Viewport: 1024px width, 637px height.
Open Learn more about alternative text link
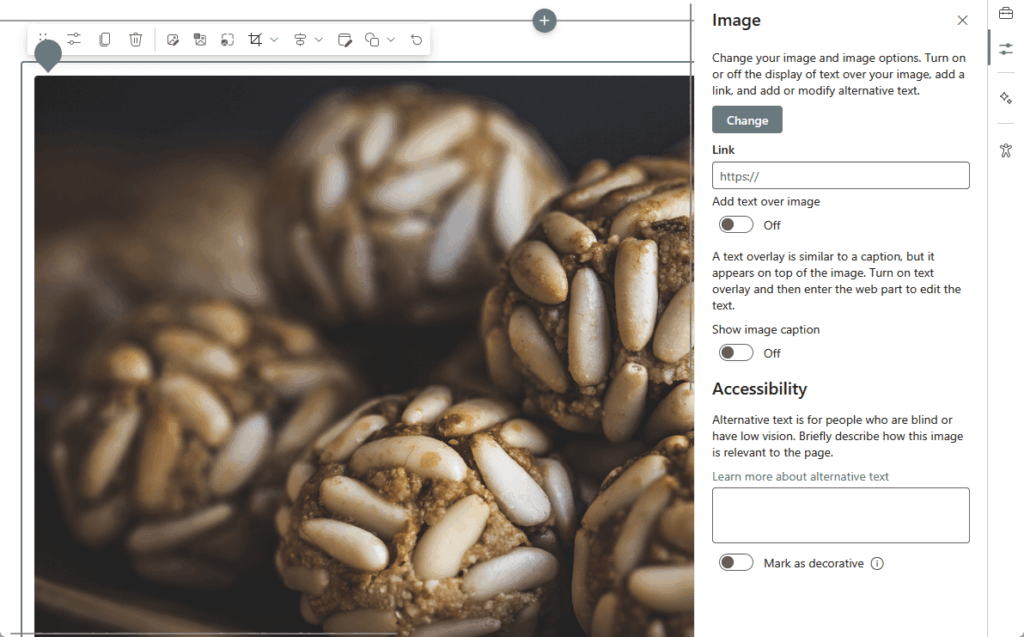tap(800, 476)
